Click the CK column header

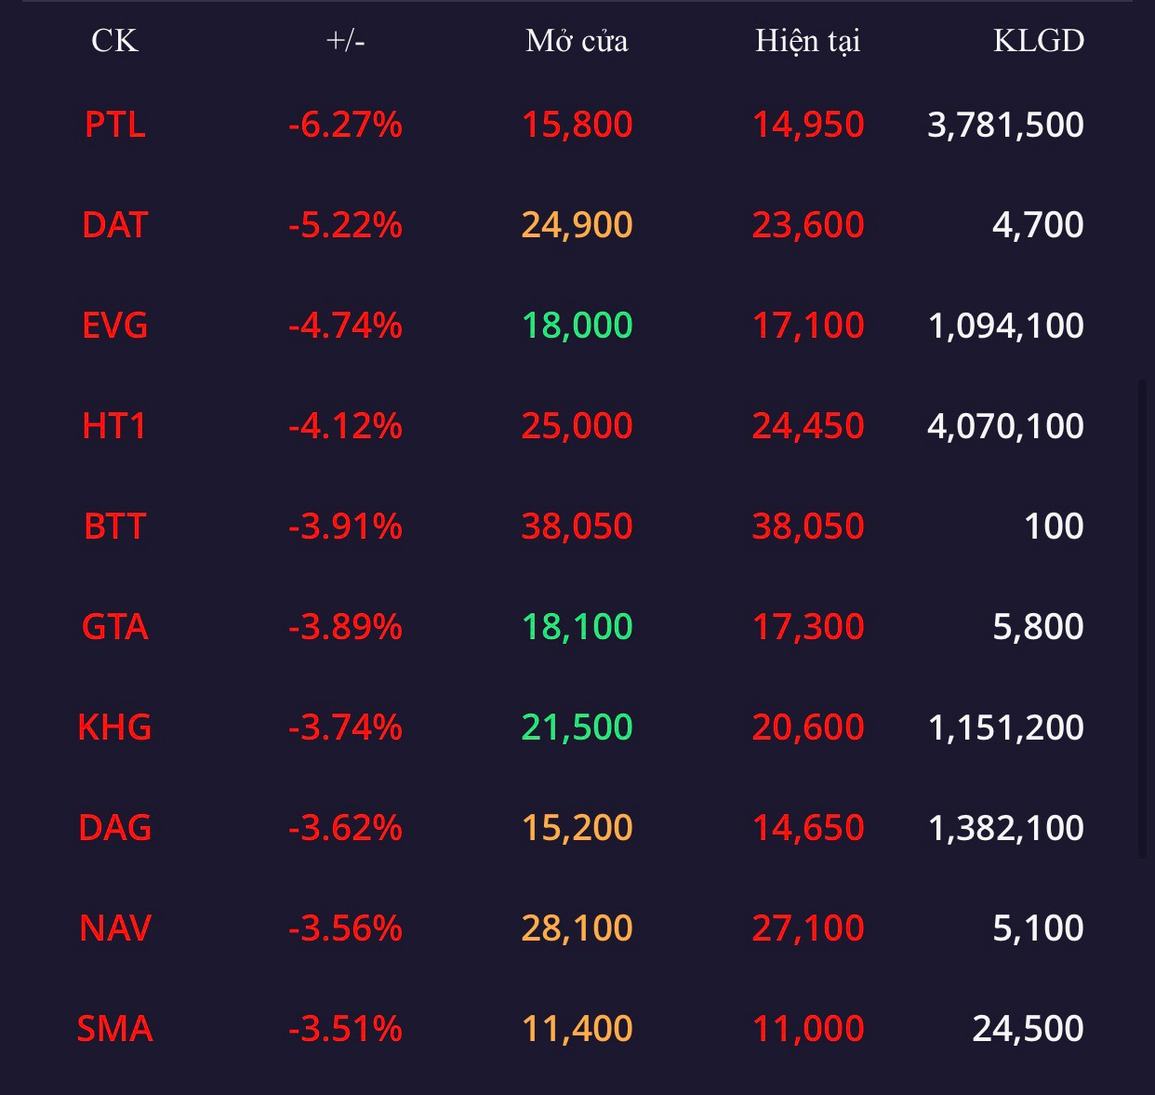(x=114, y=41)
